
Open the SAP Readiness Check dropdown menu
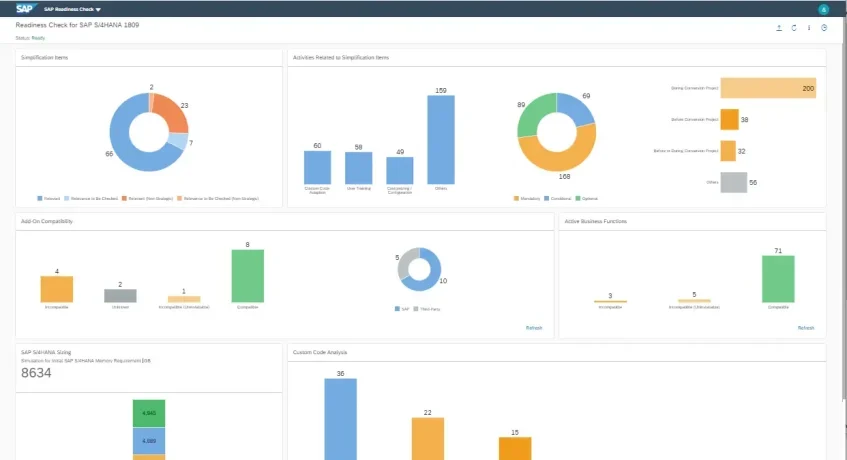click(x=72, y=9)
